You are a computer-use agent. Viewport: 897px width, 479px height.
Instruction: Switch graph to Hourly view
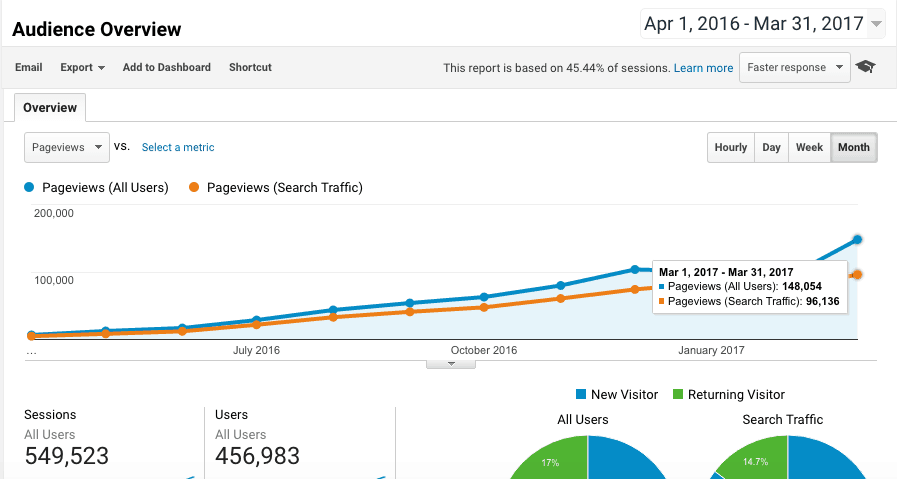(730, 147)
